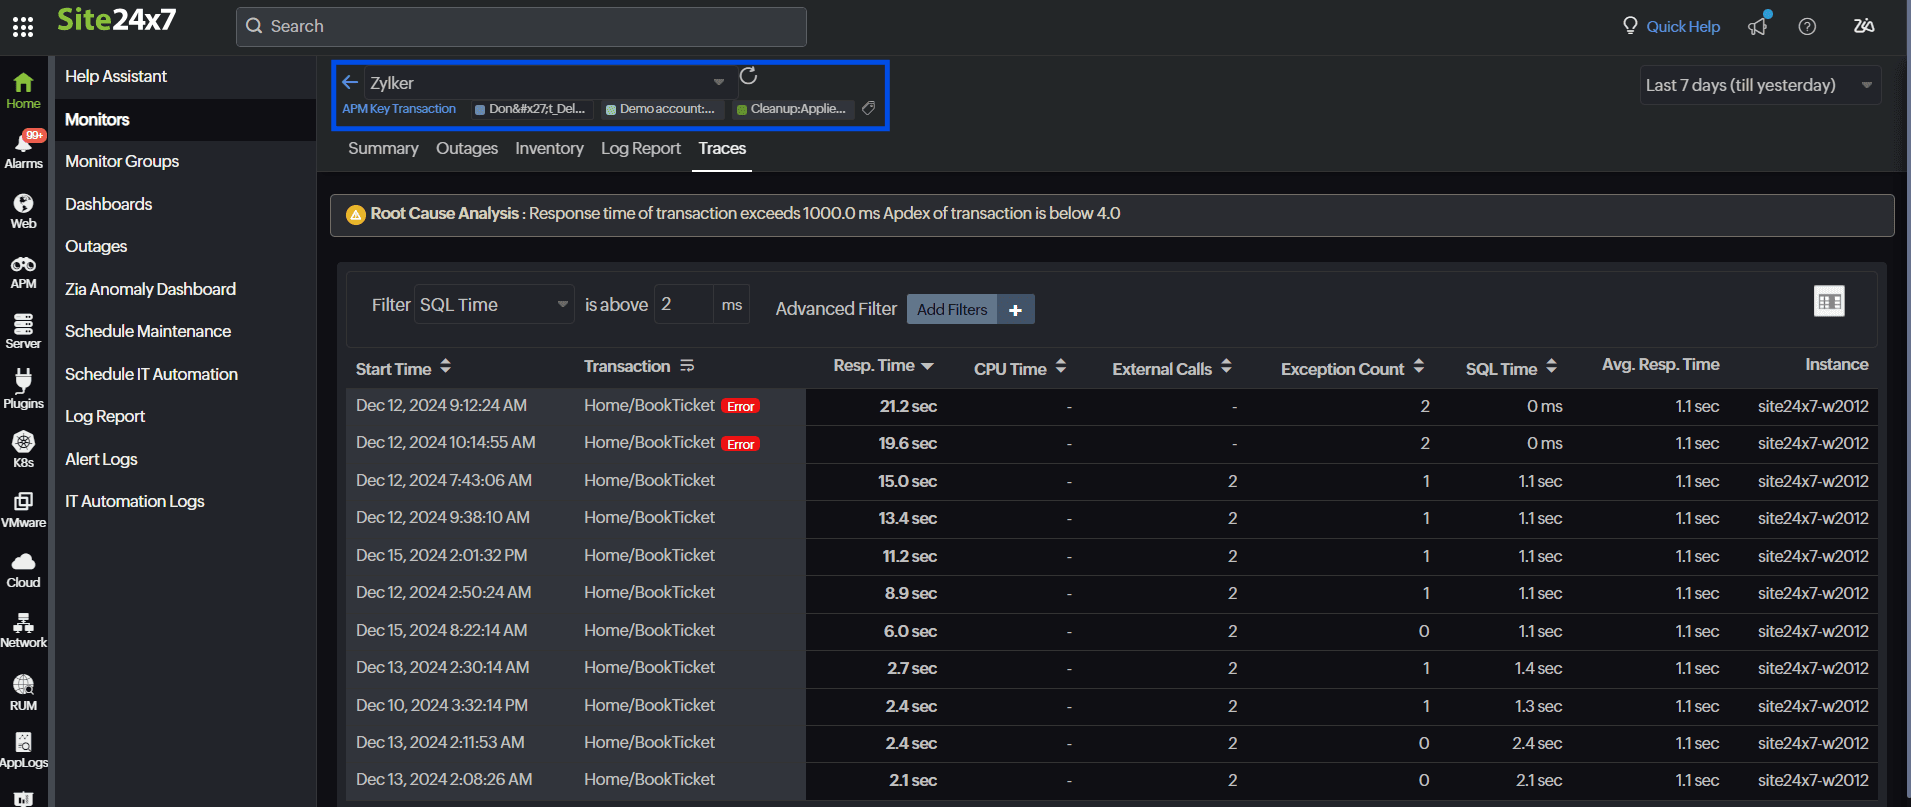Switch to the Summary tab
1911x807 pixels.
383,148
